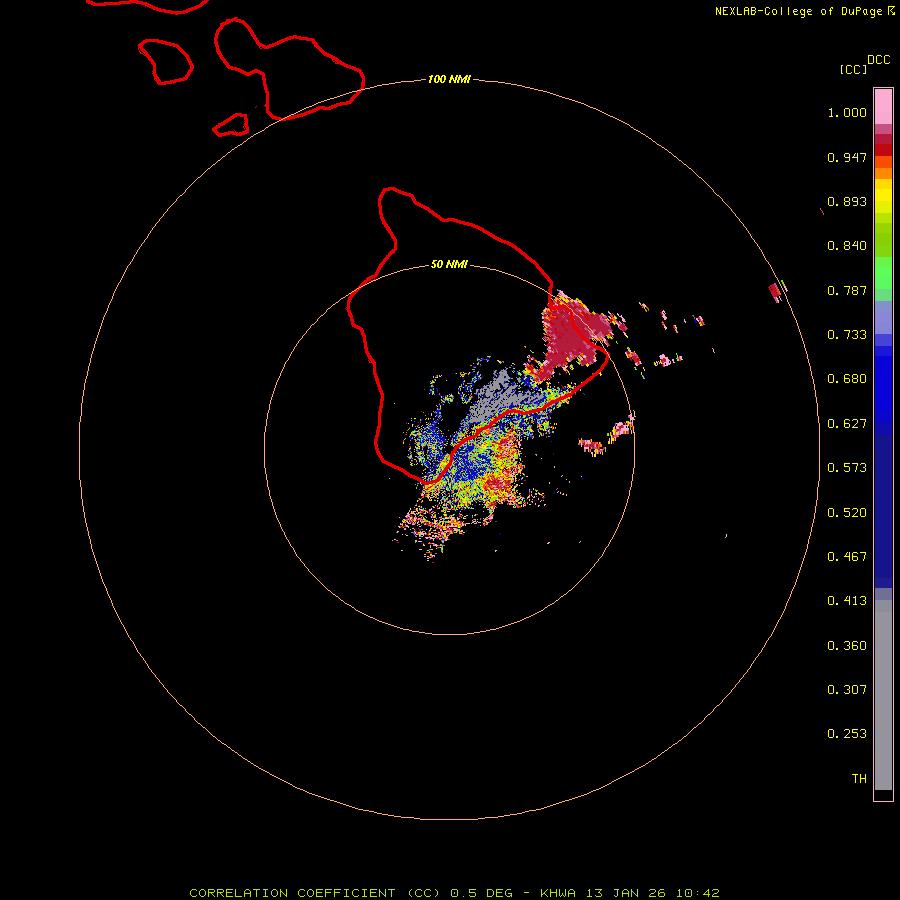Select the 0.680 legend value
This screenshot has width=900, height=900.
coord(847,379)
